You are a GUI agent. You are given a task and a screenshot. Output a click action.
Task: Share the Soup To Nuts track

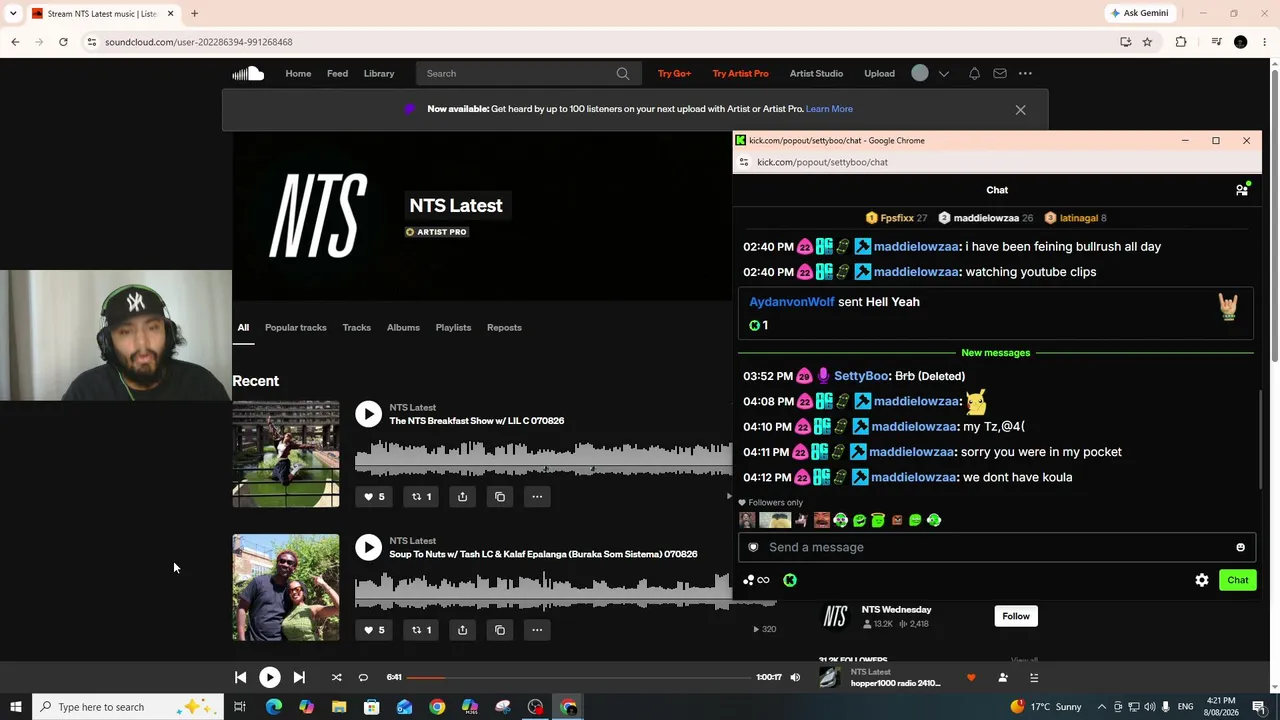462,630
